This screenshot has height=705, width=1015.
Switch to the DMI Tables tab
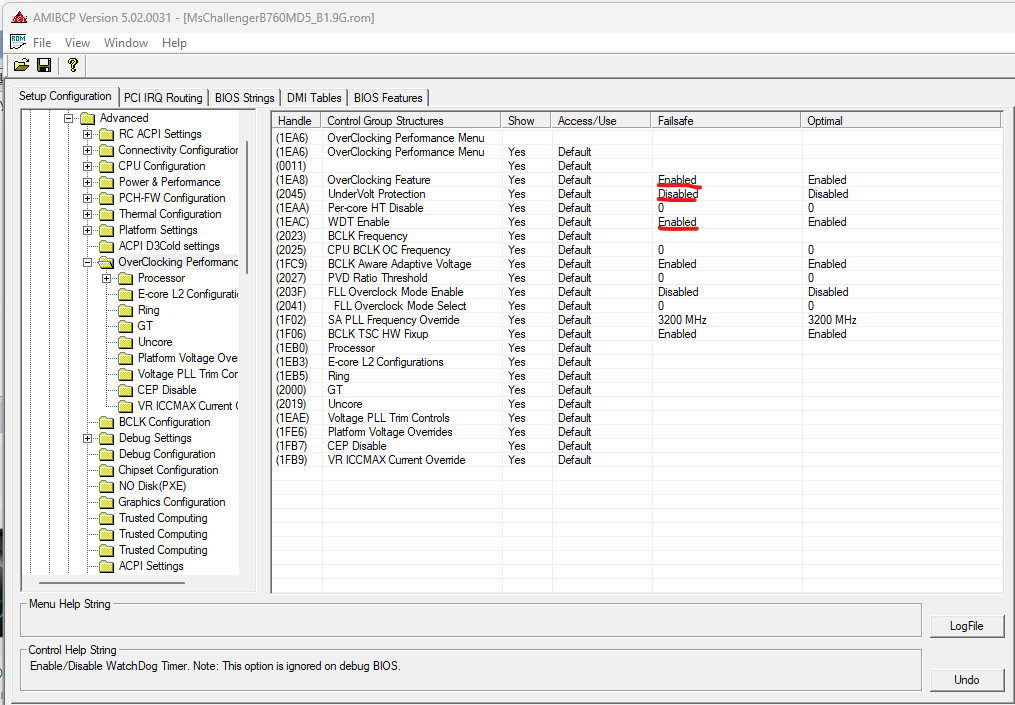[x=314, y=98]
